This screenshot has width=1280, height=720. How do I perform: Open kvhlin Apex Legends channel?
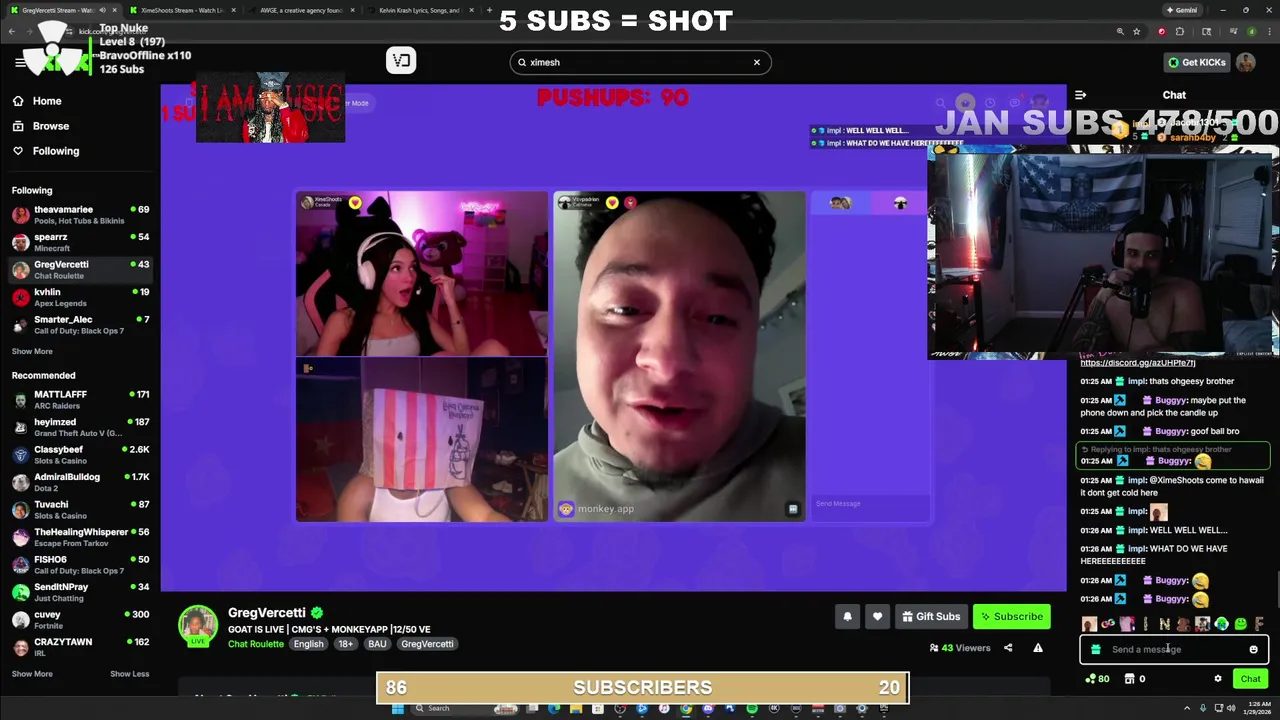point(80,297)
